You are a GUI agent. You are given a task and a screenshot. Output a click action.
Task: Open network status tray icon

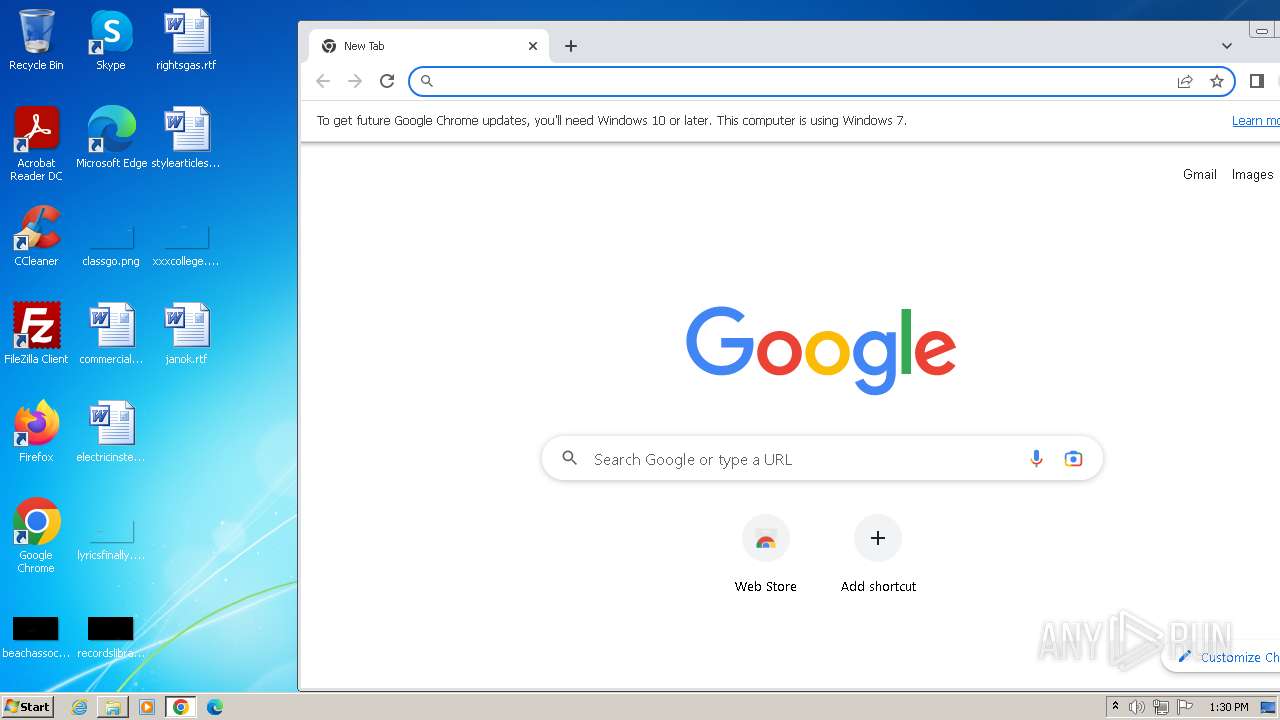point(1161,707)
